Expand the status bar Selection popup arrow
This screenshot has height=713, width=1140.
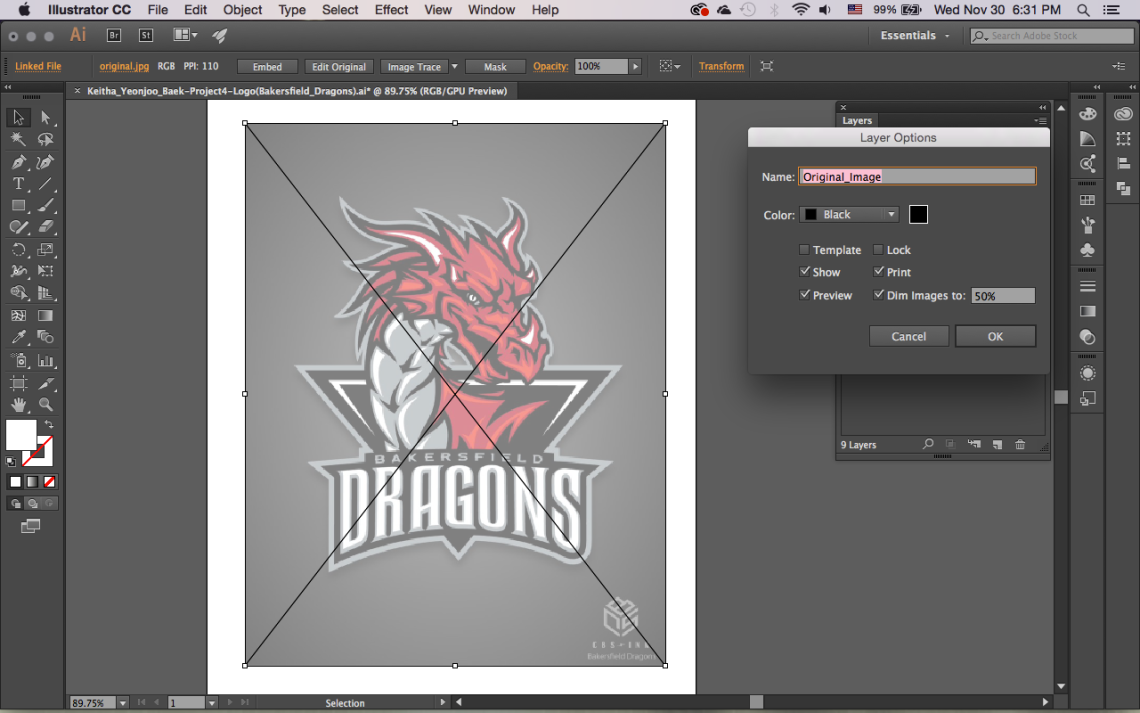442,702
